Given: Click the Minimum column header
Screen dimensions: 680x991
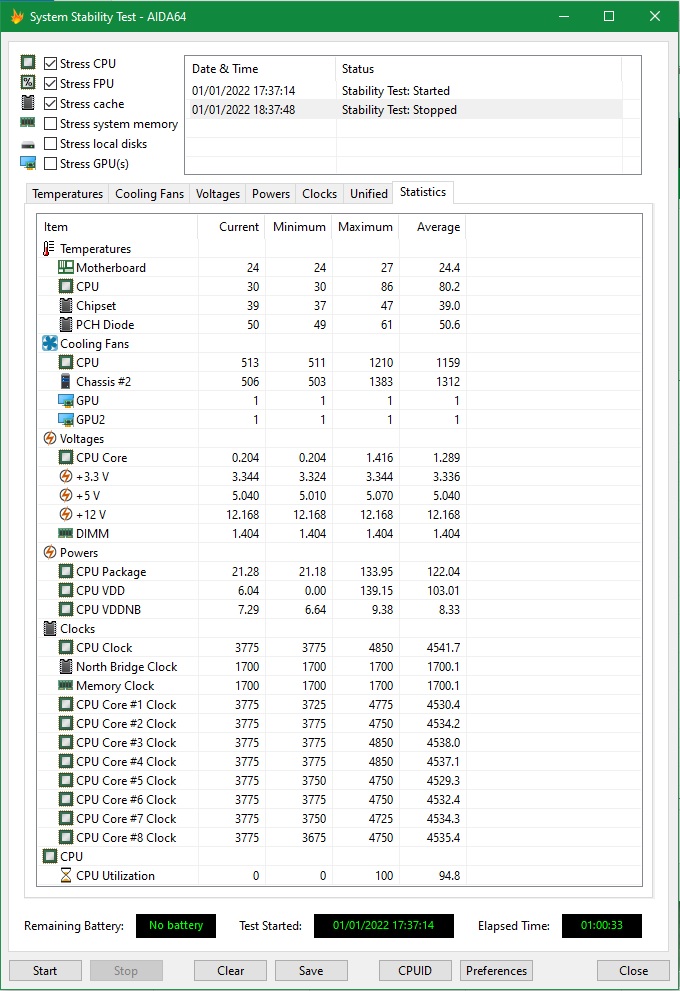Looking at the screenshot, I should point(298,226).
